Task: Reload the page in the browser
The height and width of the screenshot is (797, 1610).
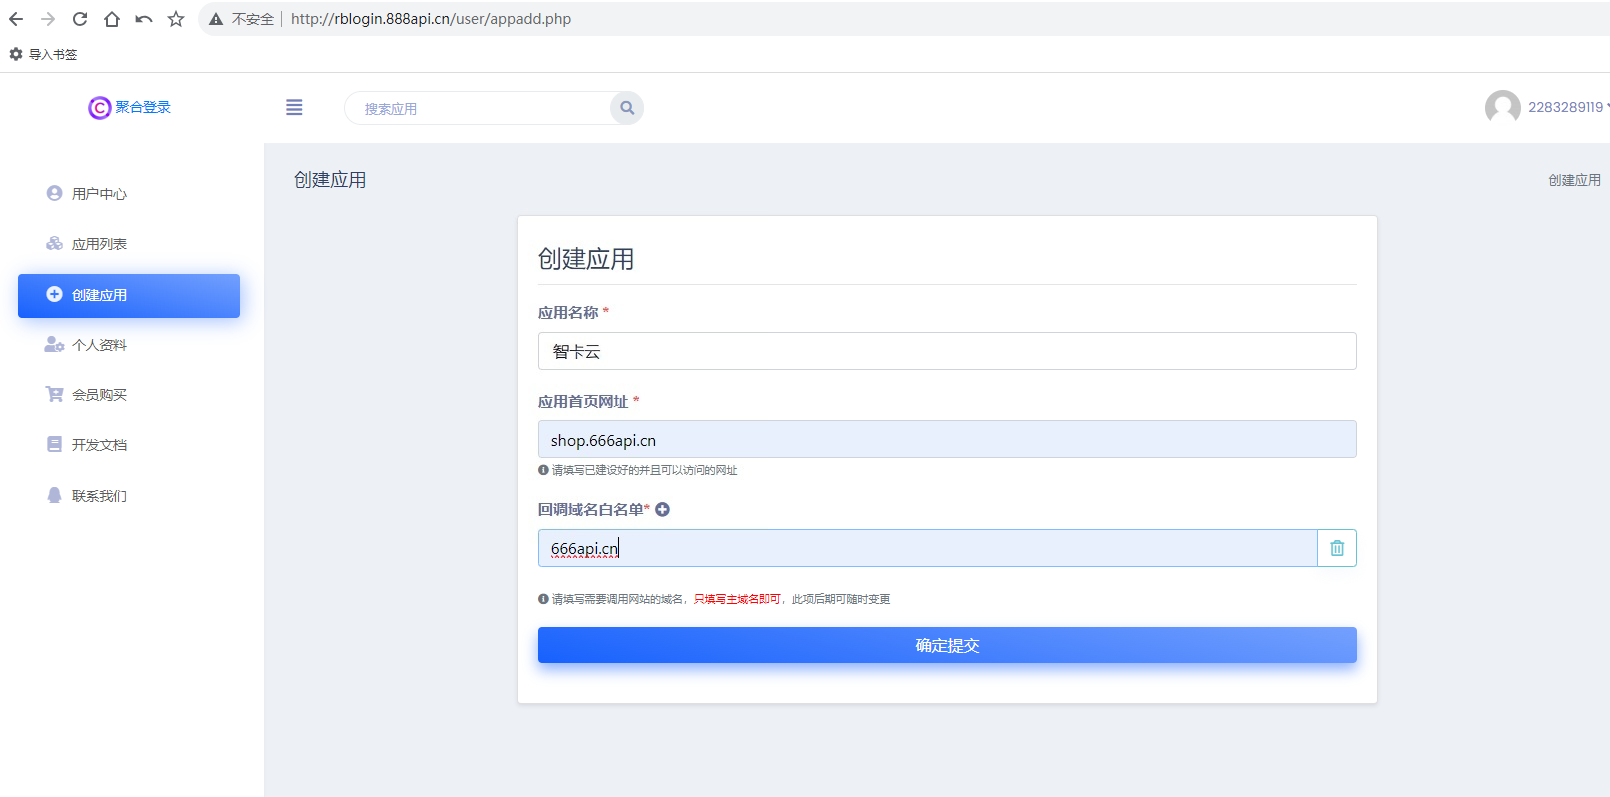Action: click(80, 19)
